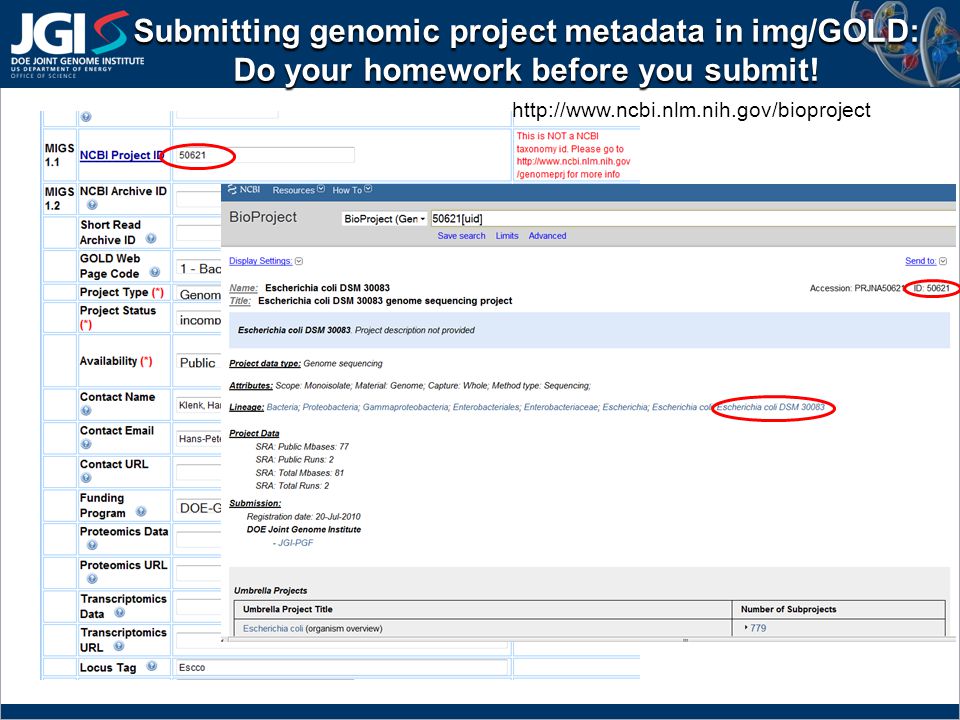Click Gammaproteobacteria lineage link
This screenshot has height=720, width=960.
pos(405,407)
